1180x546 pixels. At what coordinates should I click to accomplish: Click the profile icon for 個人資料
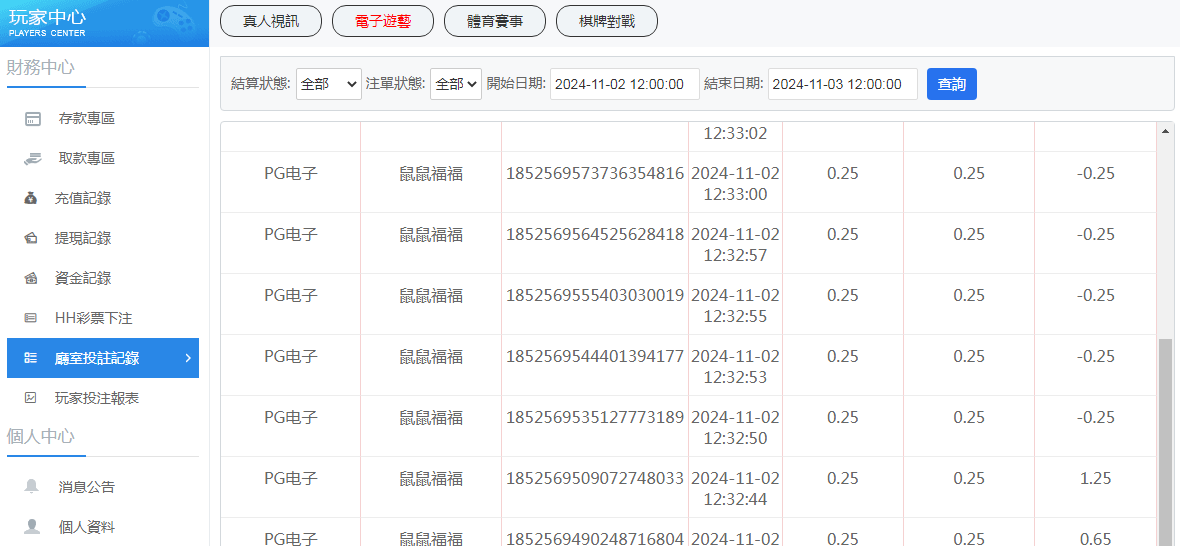click(32, 527)
